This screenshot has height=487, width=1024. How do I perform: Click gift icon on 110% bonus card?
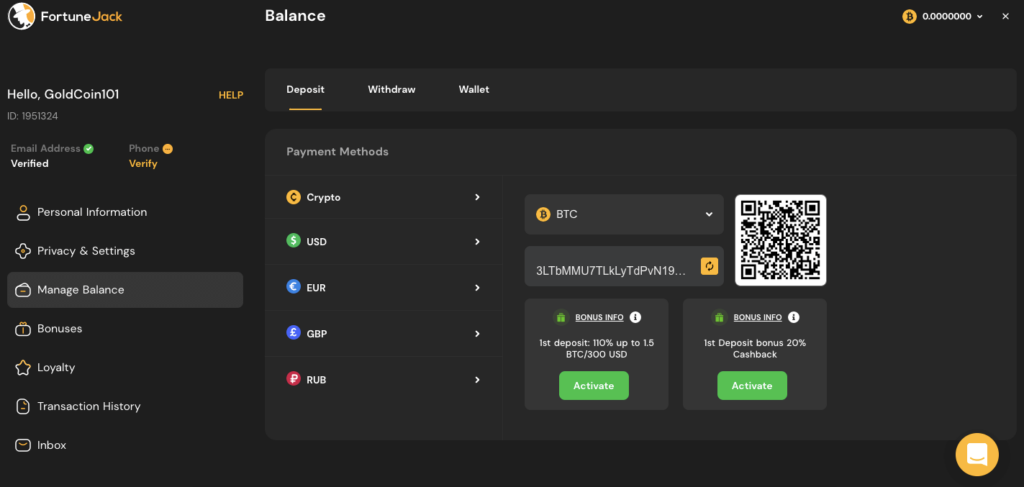tap(560, 317)
